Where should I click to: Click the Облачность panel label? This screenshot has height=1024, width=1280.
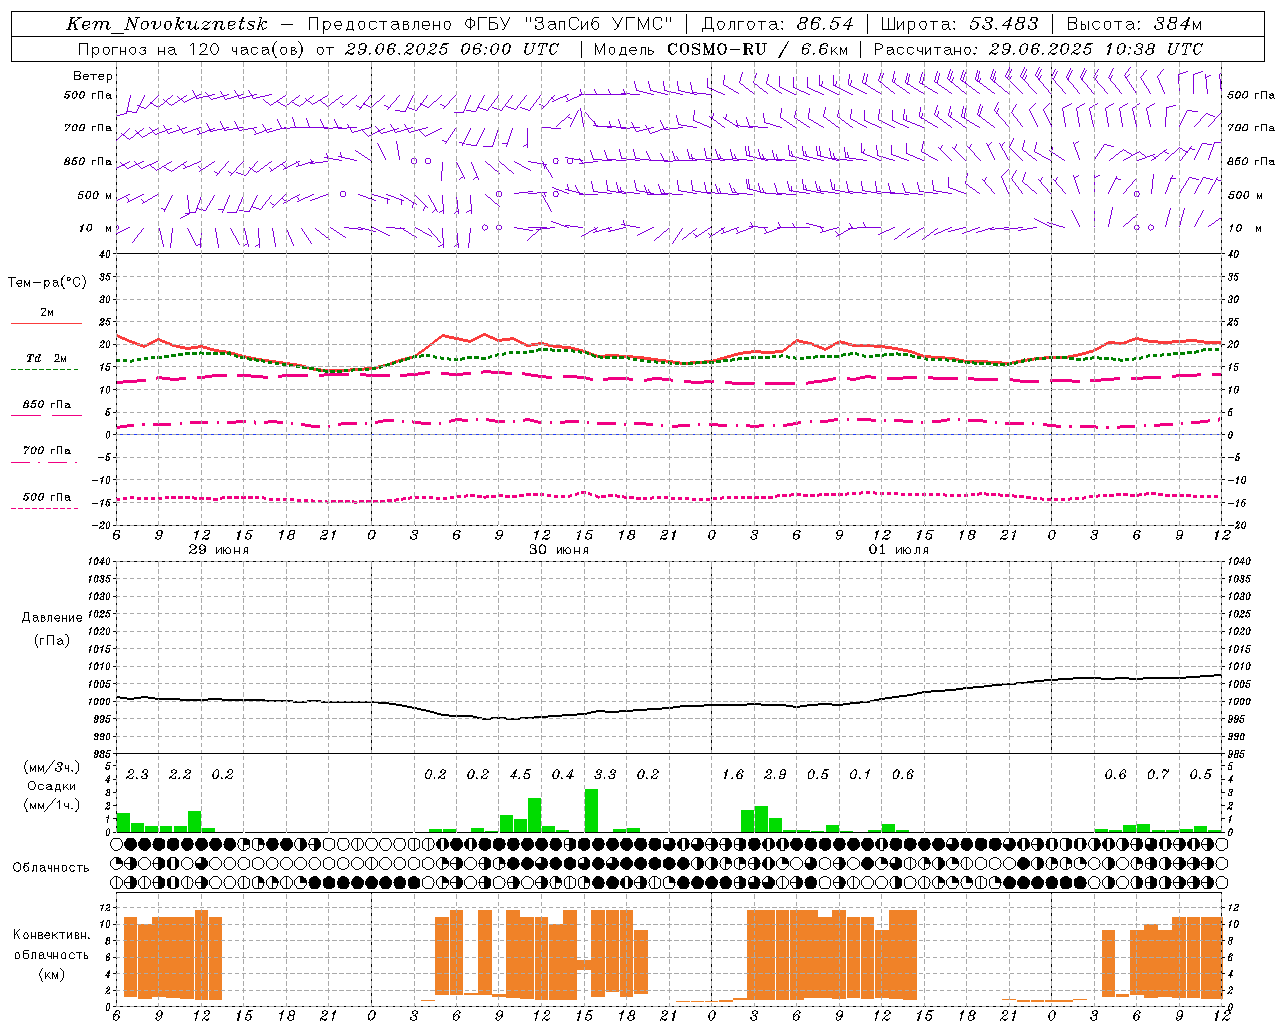click(x=51, y=867)
